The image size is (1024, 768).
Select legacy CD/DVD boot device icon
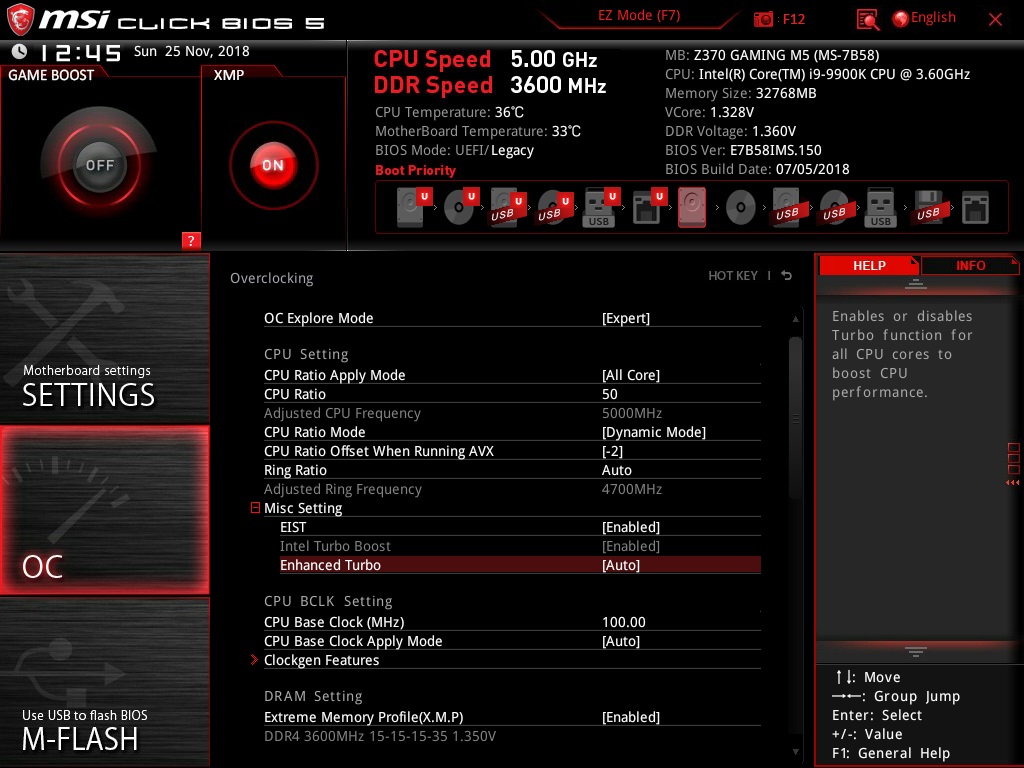click(741, 207)
